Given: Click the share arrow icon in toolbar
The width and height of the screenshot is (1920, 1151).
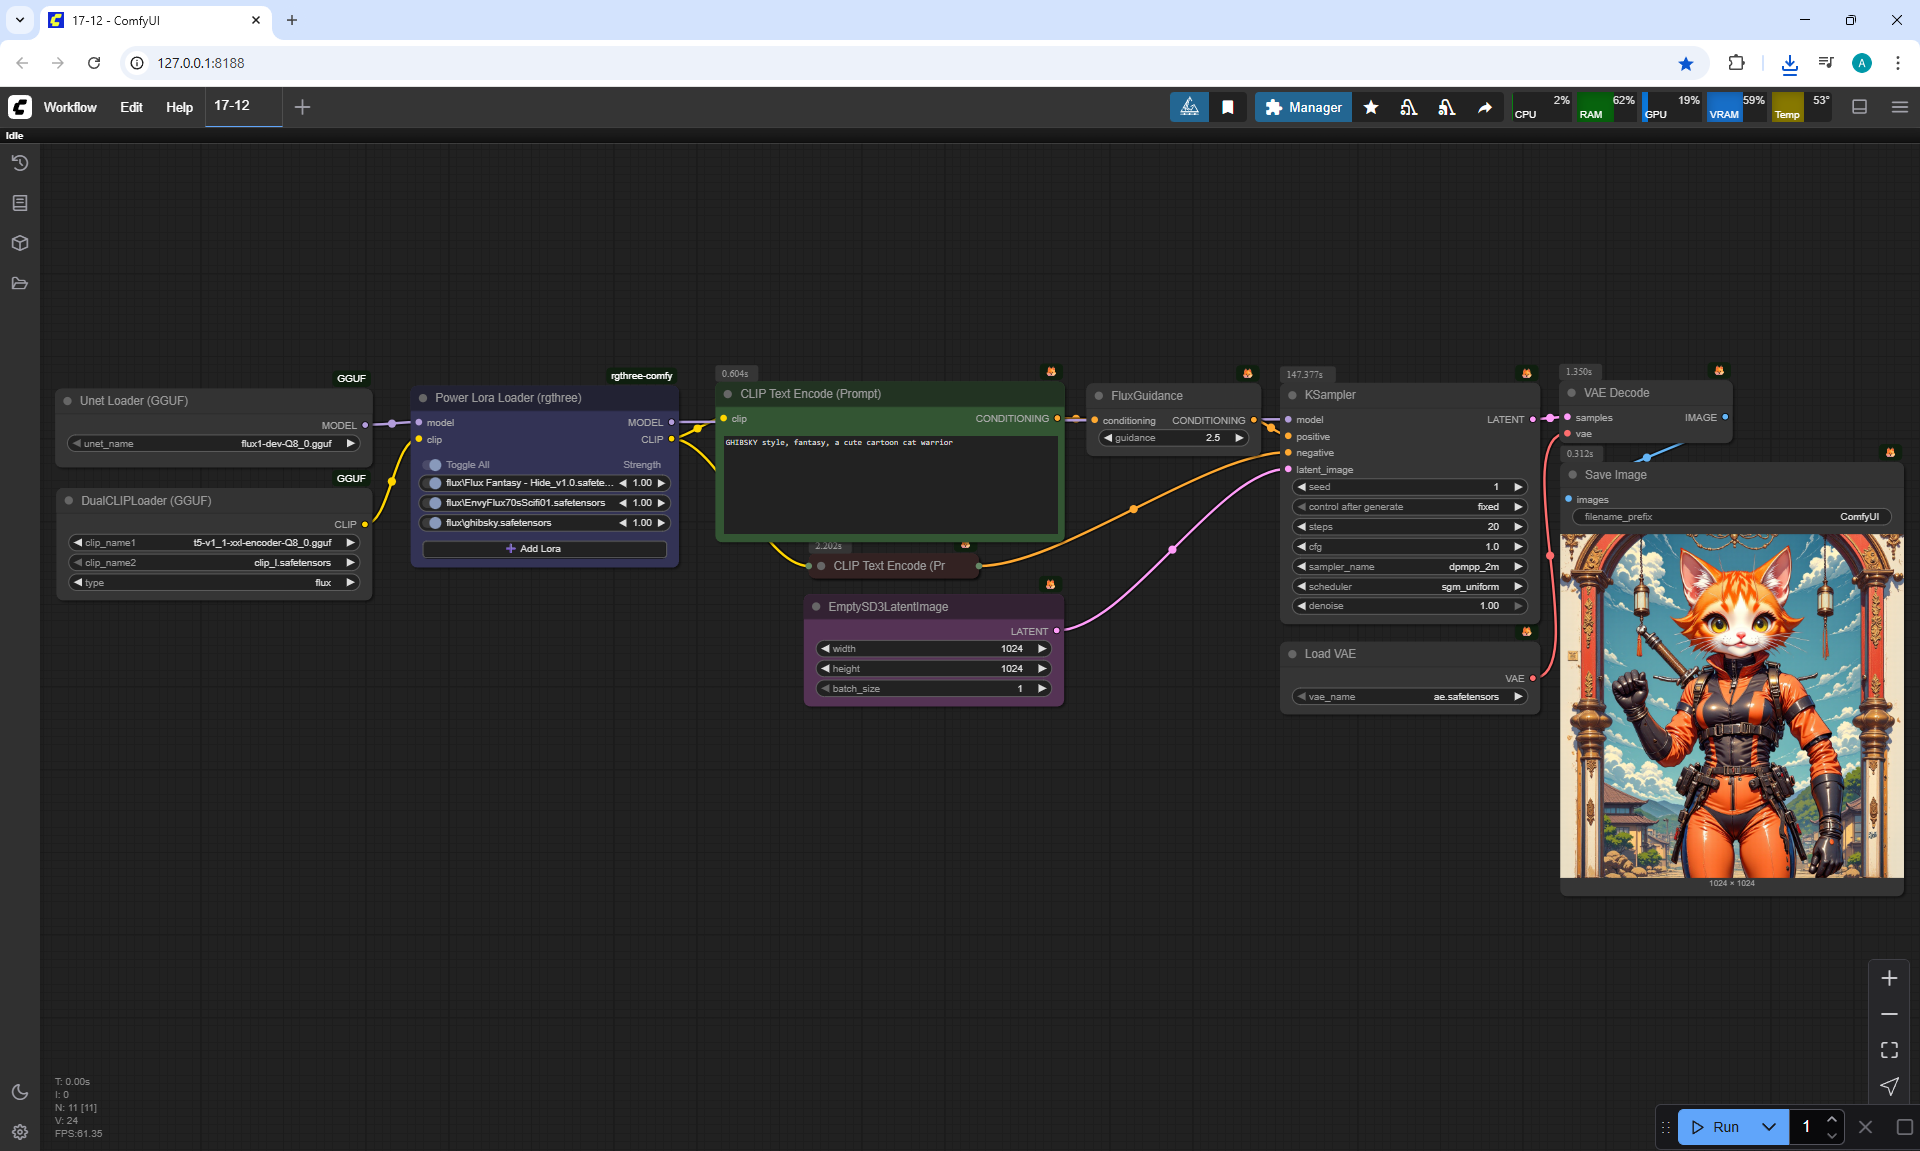Looking at the screenshot, I should [1485, 107].
